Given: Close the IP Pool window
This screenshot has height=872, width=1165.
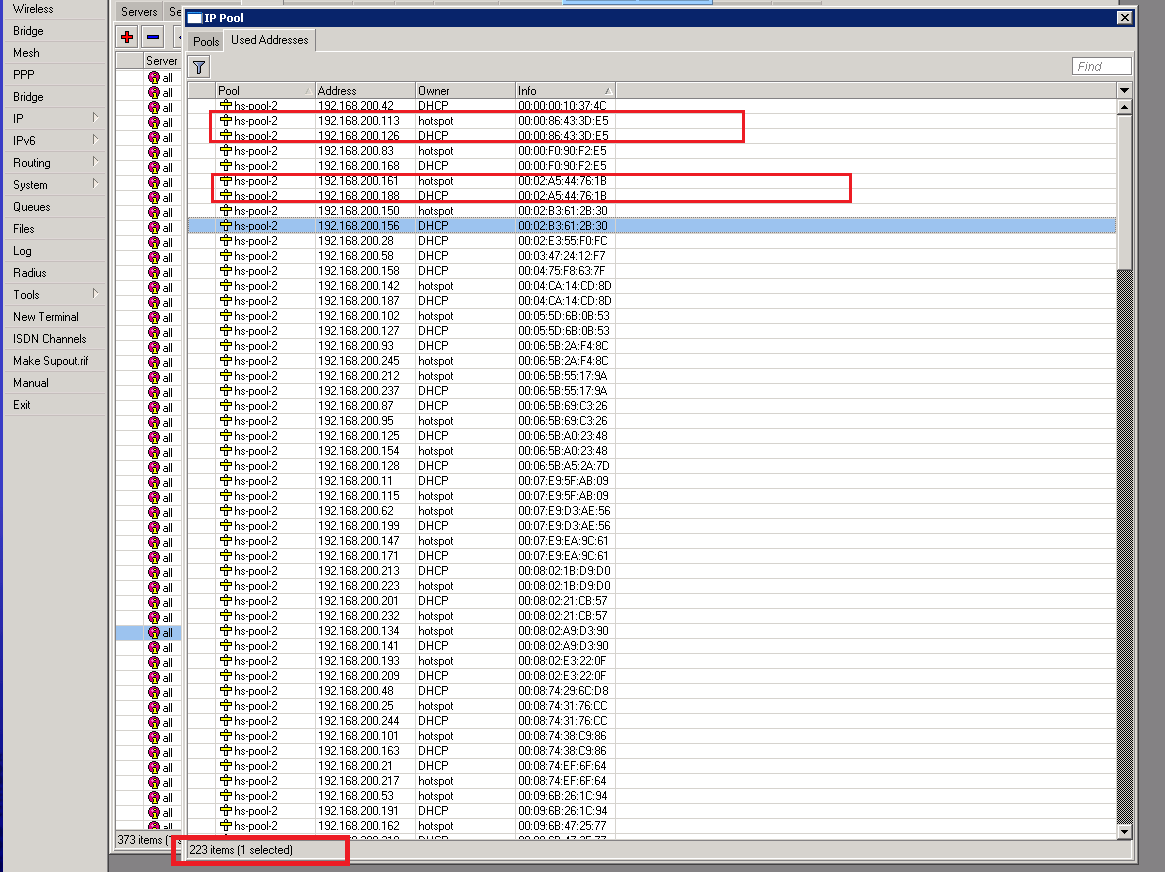Looking at the screenshot, I should (1124, 17).
